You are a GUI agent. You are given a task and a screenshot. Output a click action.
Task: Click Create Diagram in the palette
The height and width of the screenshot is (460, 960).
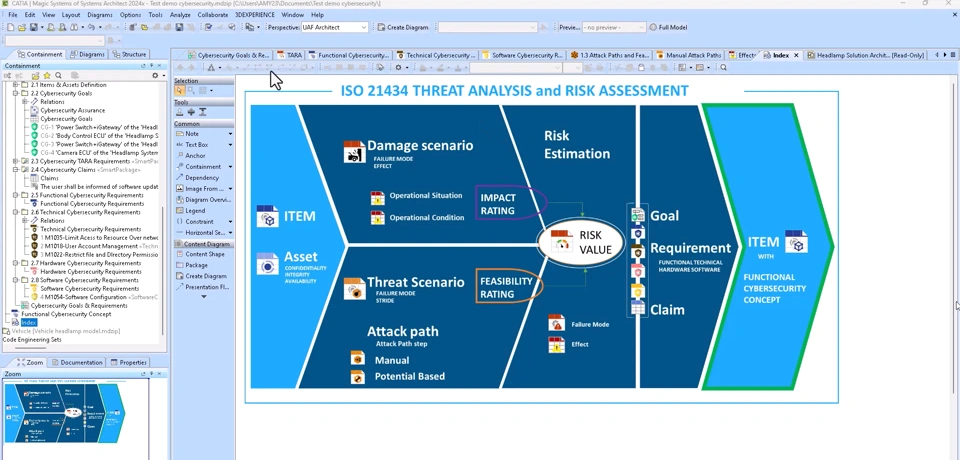(203, 276)
